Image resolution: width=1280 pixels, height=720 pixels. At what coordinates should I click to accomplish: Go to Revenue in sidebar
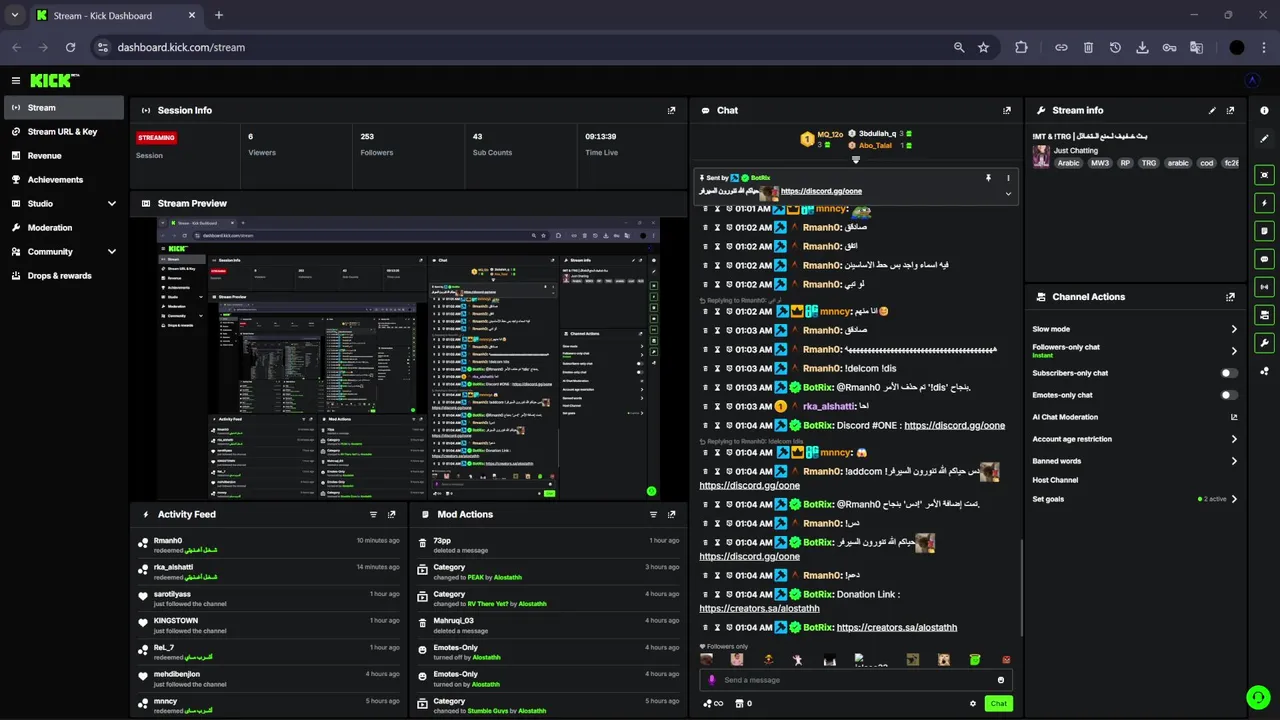(x=64, y=156)
